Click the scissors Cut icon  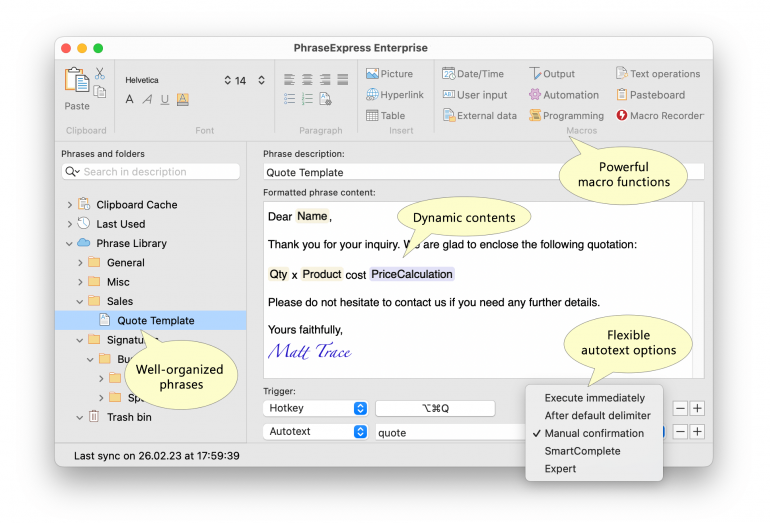tap(100, 73)
